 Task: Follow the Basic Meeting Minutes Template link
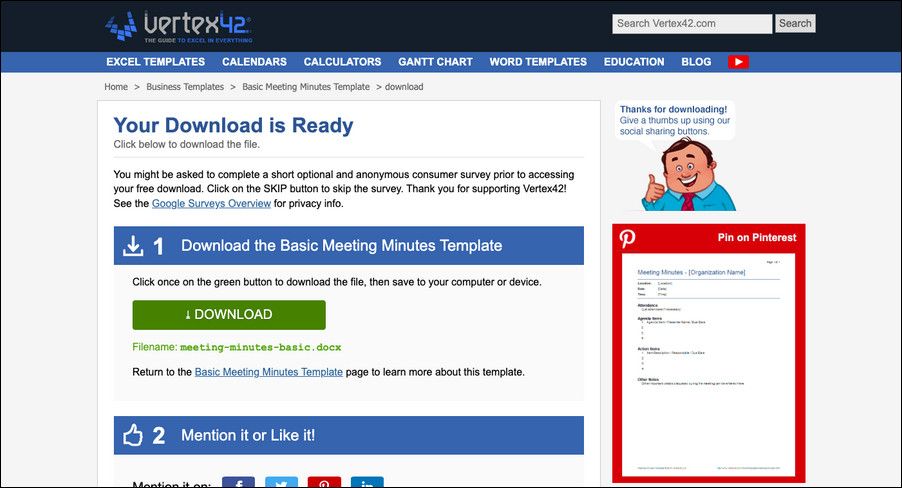pos(268,372)
